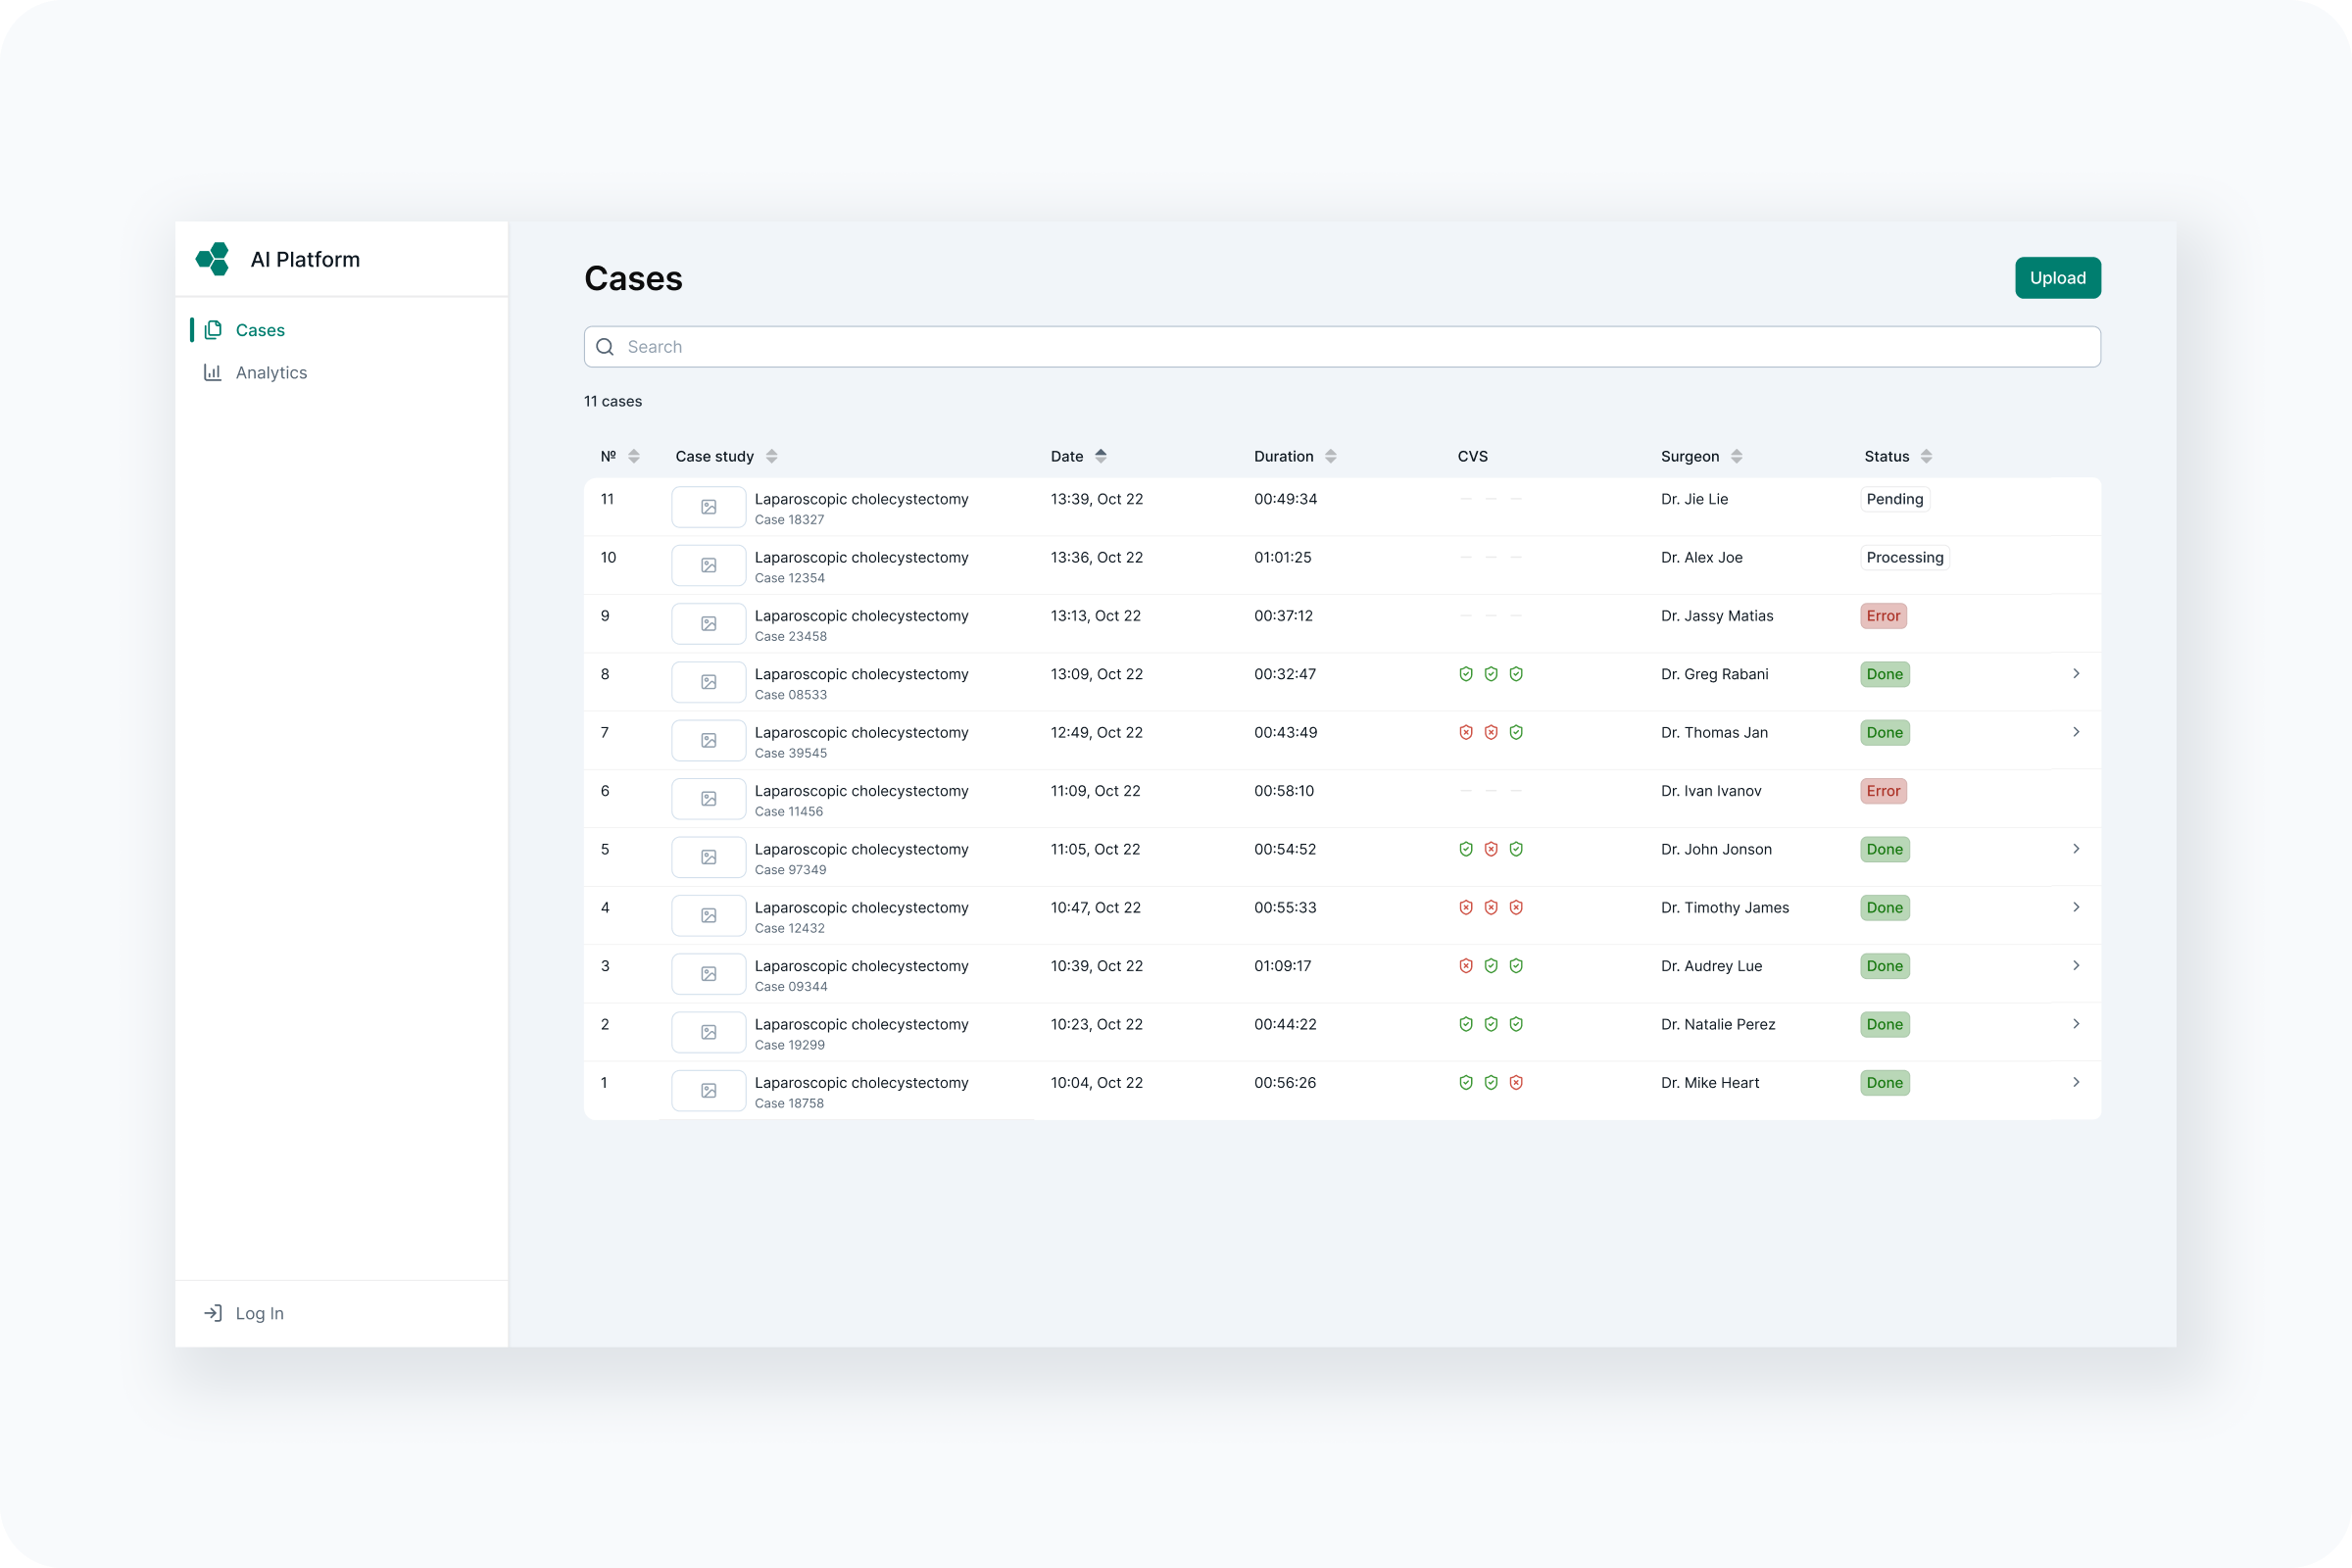Click first CVS shield for Dr. Thomas Jan
Screen dimensions: 2352x1568
click(x=1465, y=733)
